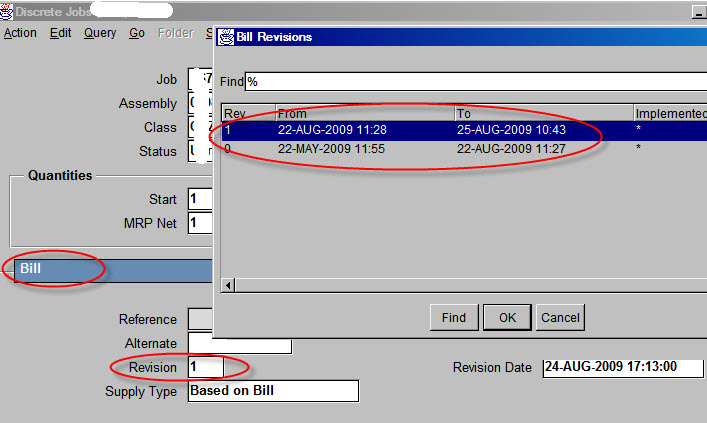
Task: Click the asterisk in revision 0 row
Action: click(638, 148)
